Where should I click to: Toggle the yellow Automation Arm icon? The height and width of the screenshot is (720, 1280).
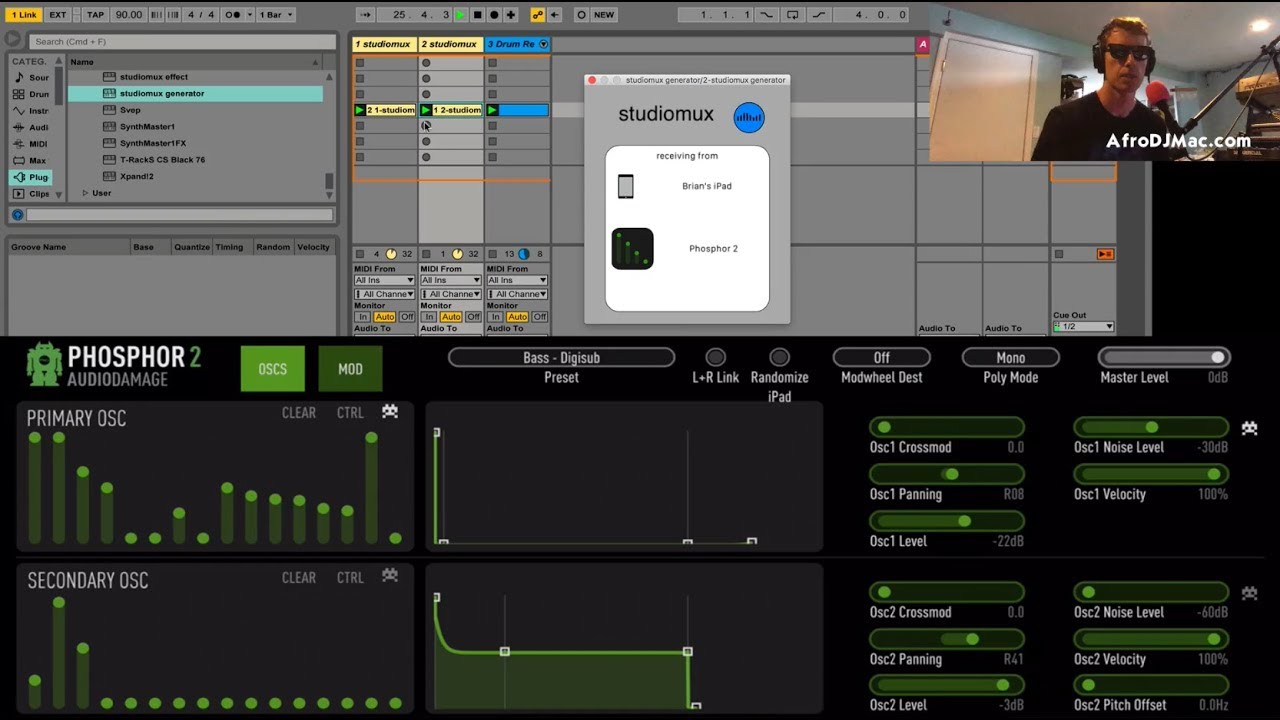coord(537,15)
